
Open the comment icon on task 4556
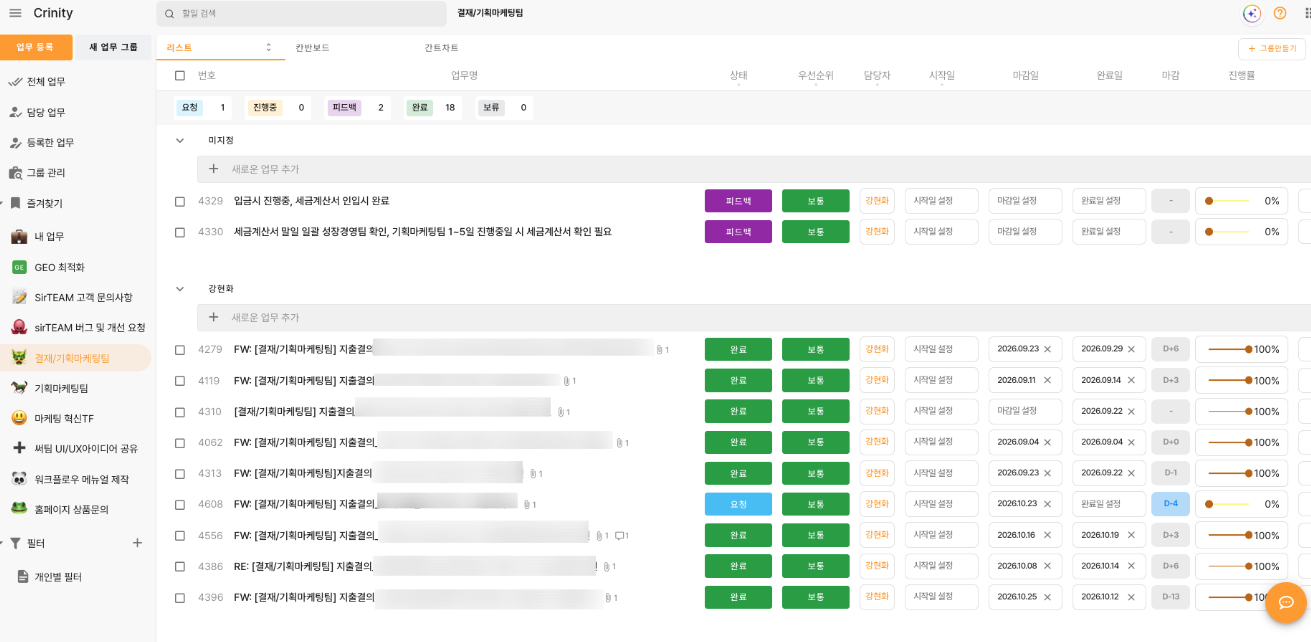click(620, 535)
